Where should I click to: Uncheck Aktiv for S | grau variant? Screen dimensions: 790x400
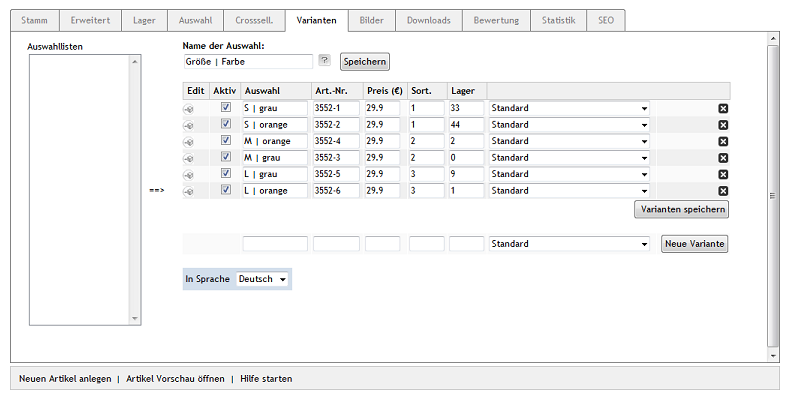tap(226, 108)
